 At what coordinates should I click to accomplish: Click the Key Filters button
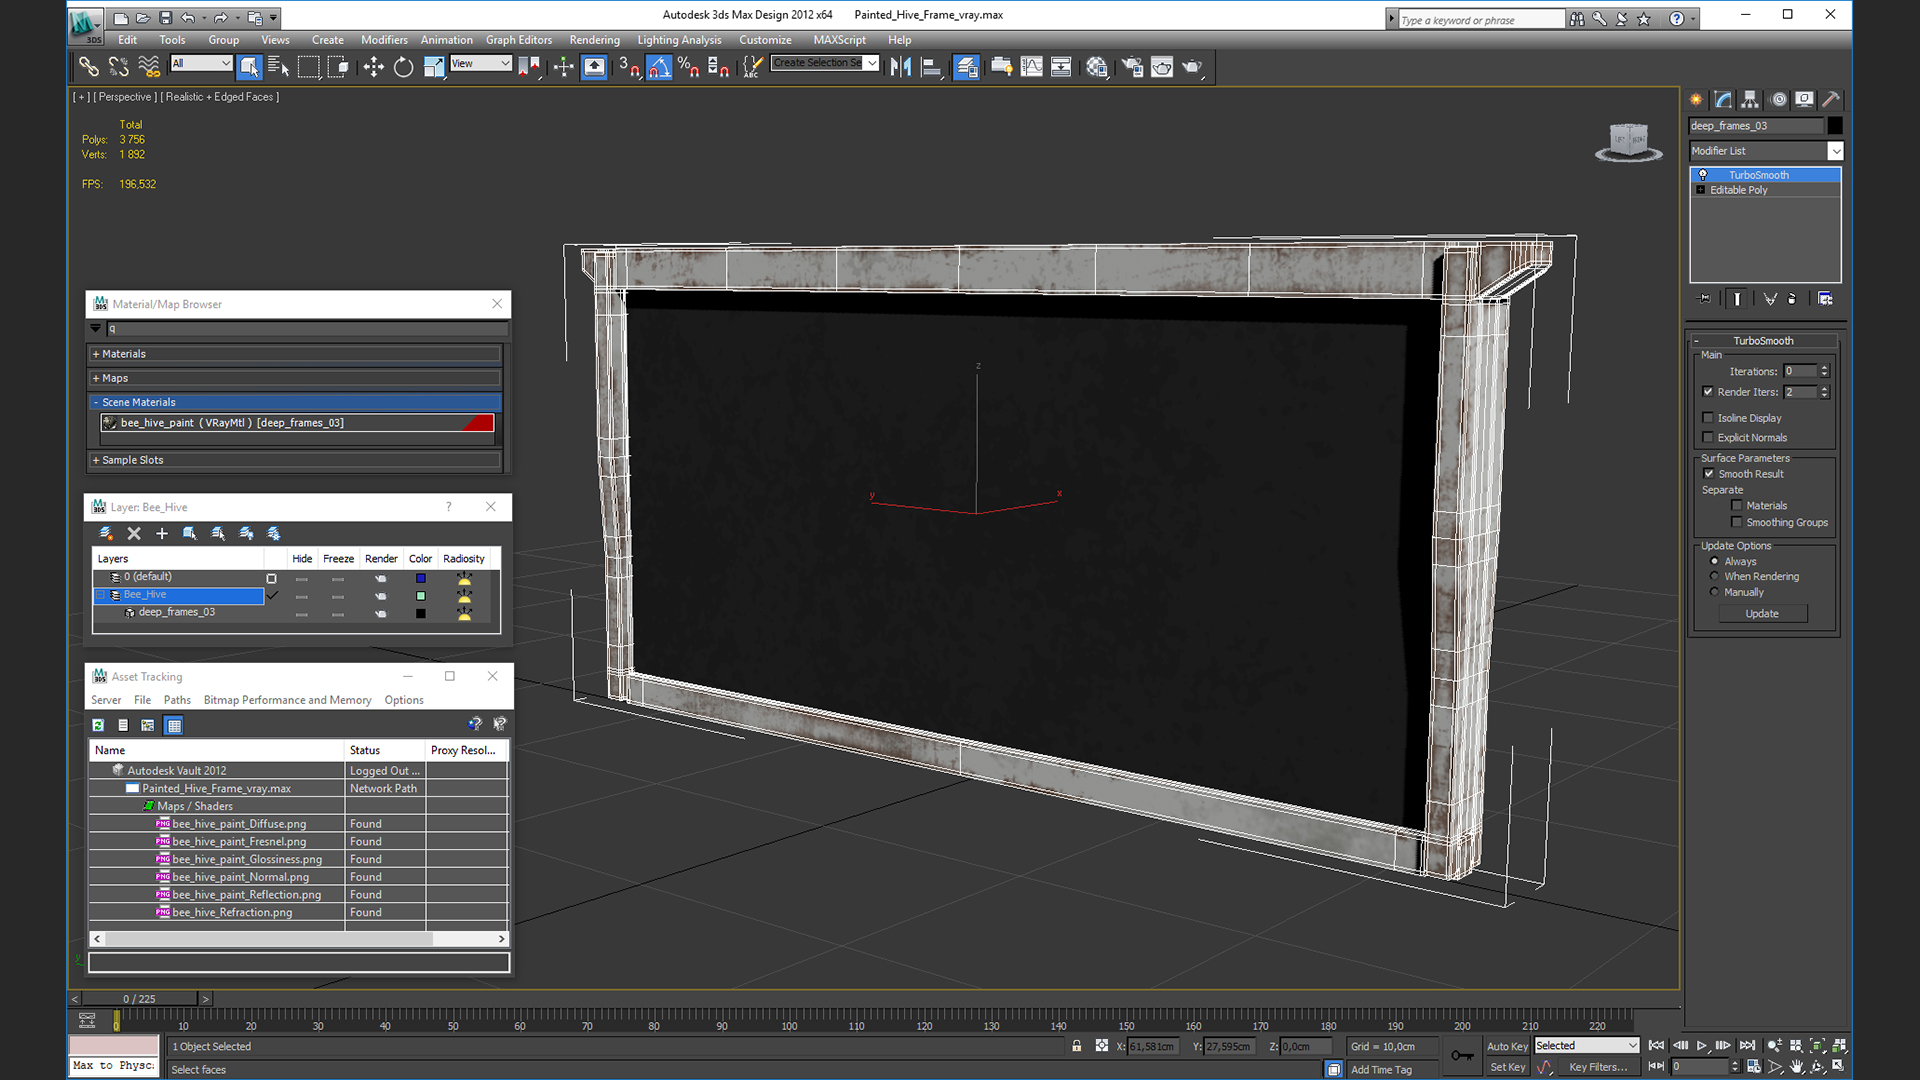(1597, 1067)
